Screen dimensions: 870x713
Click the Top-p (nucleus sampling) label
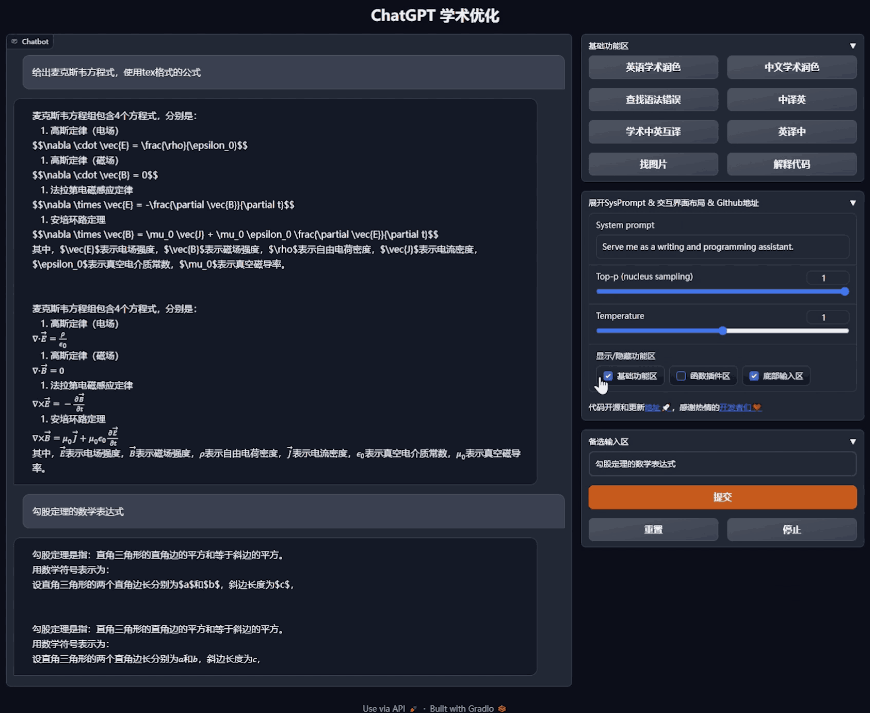644,276
